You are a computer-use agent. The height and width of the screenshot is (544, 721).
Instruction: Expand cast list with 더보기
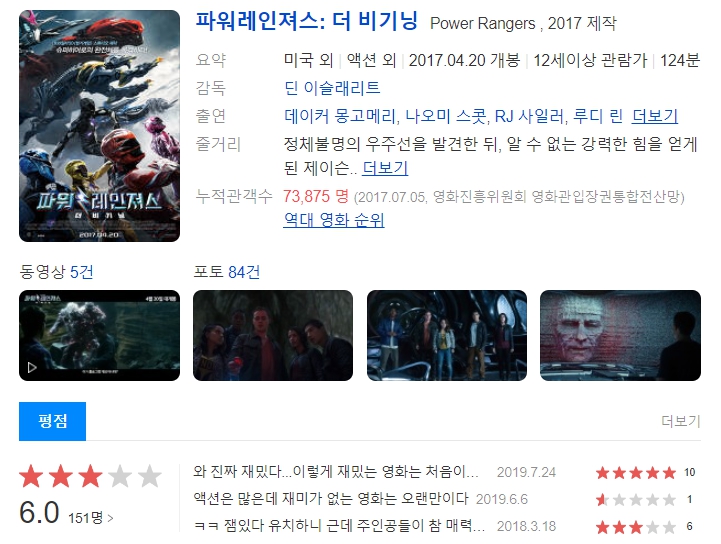click(x=655, y=116)
